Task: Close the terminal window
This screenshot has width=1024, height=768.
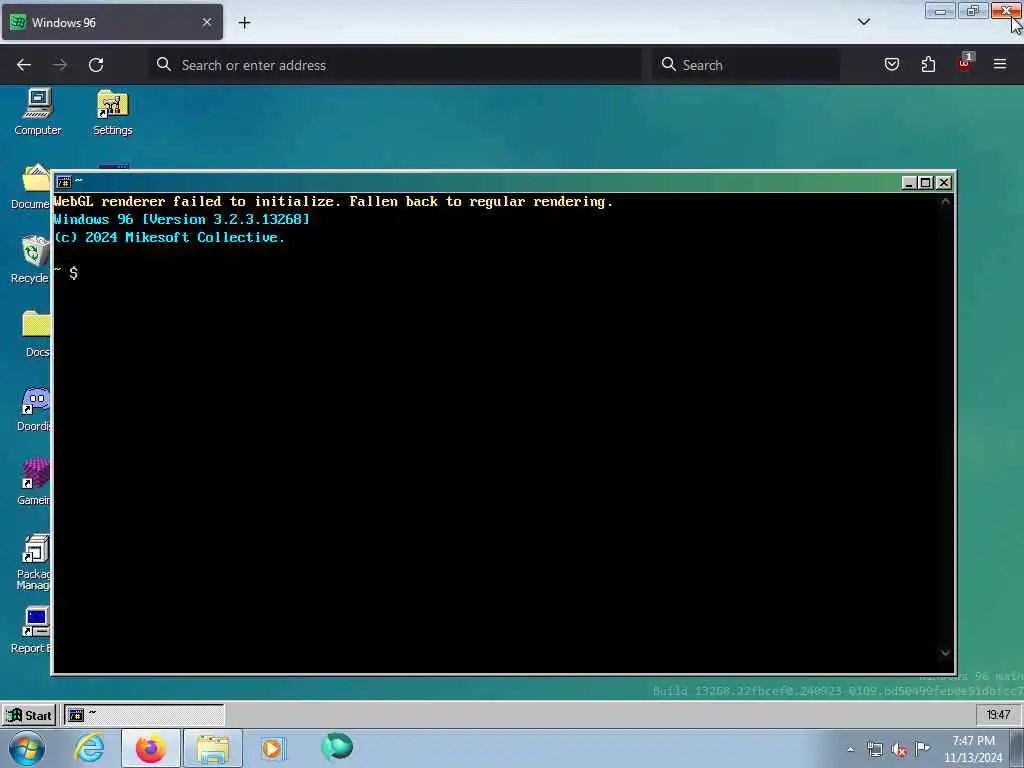Action: (x=944, y=183)
